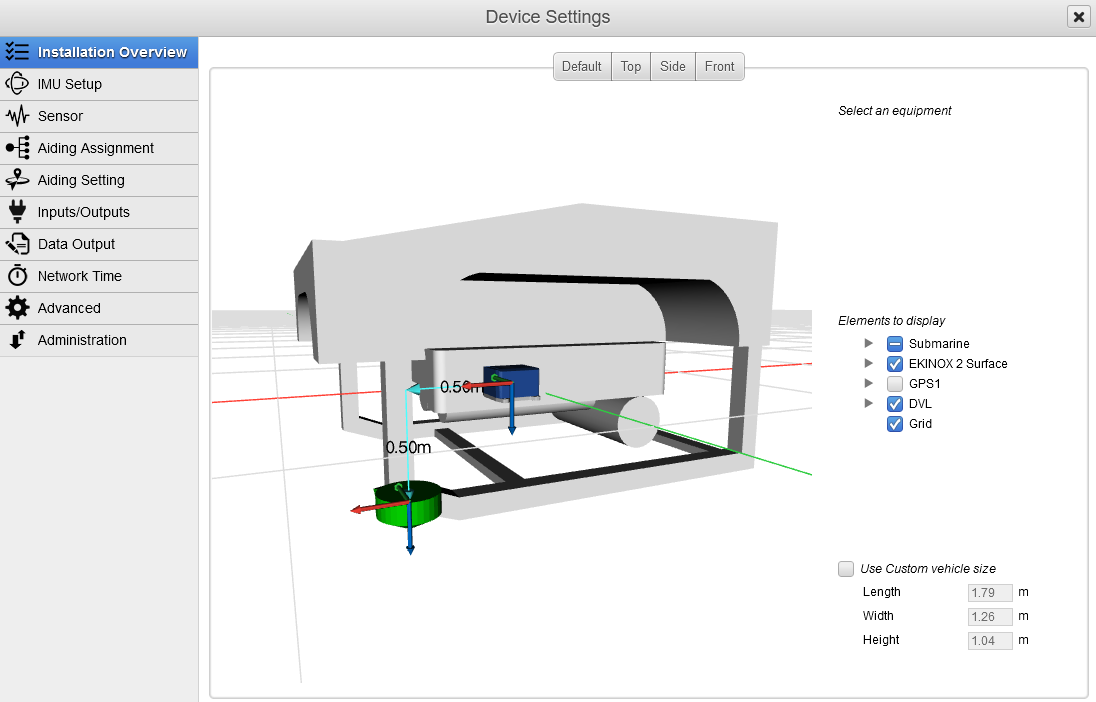Click the Network Time clock icon
Screen dimensions: 1096x702
pyautogui.click(x=17, y=276)
